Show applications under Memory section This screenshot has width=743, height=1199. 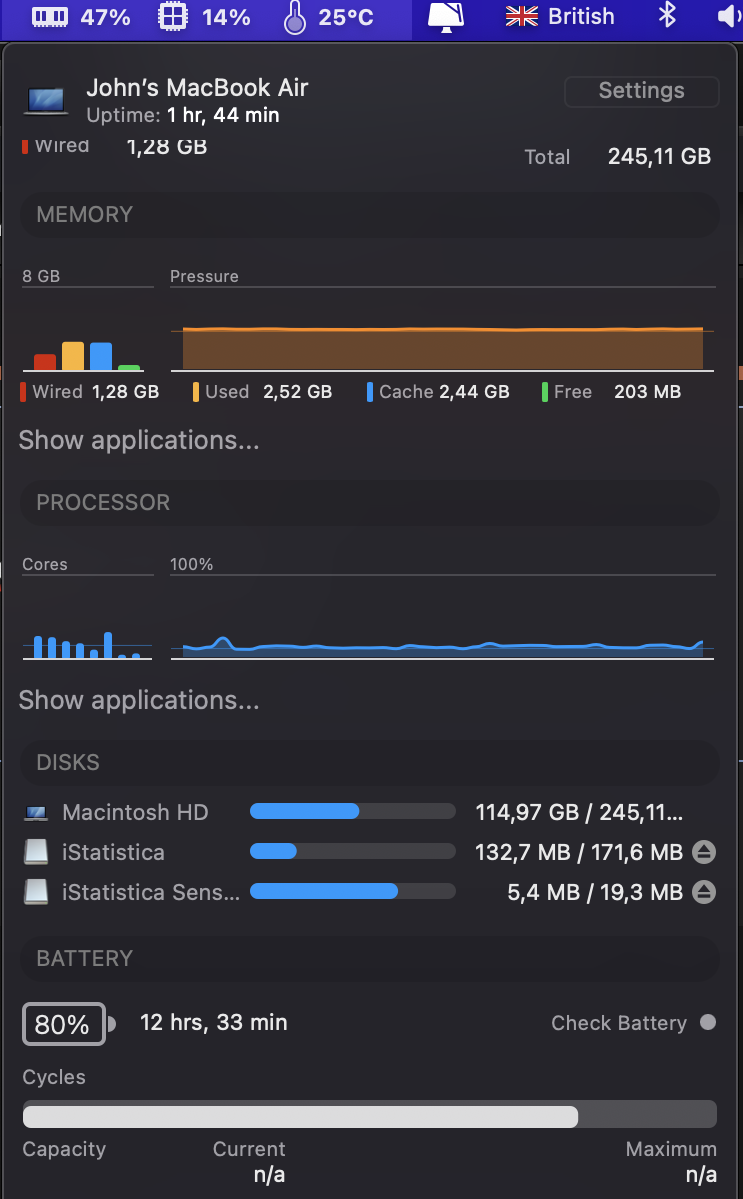click(x=139, y=440)
